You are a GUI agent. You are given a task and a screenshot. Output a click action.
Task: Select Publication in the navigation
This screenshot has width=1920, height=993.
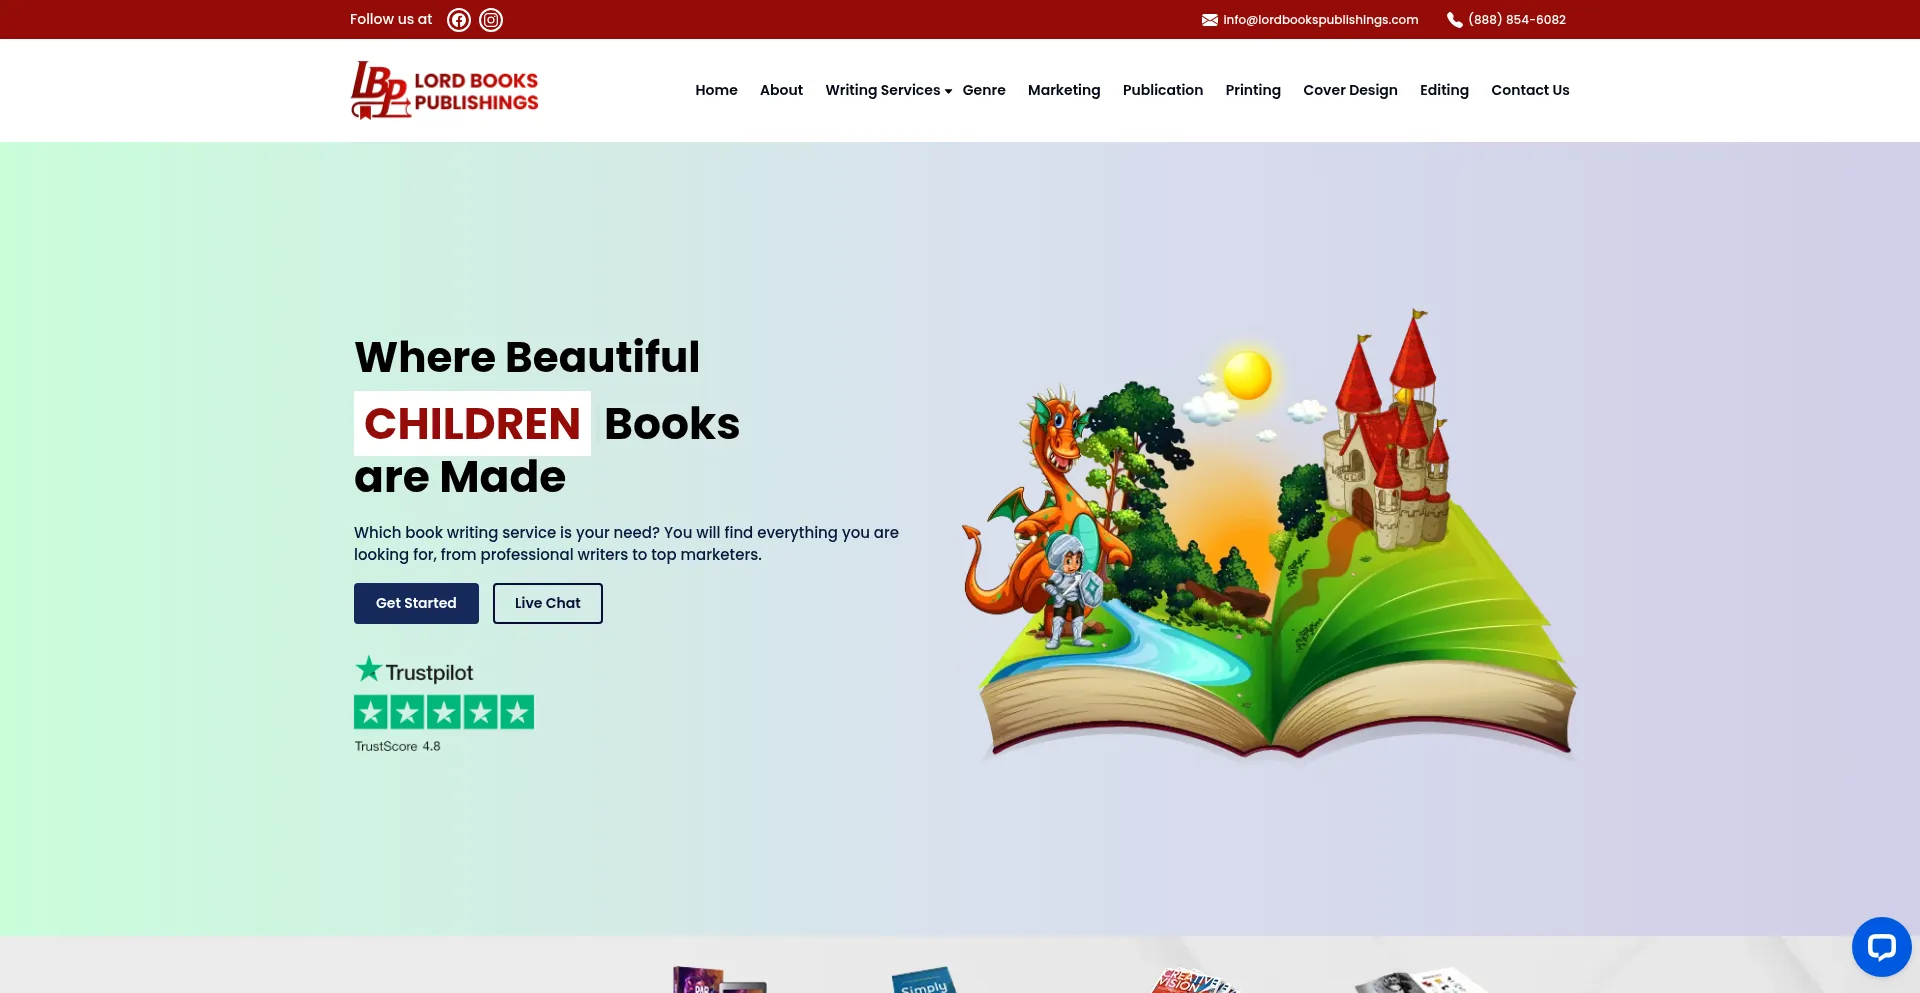pyautogui.click(x=1162, y=90)
